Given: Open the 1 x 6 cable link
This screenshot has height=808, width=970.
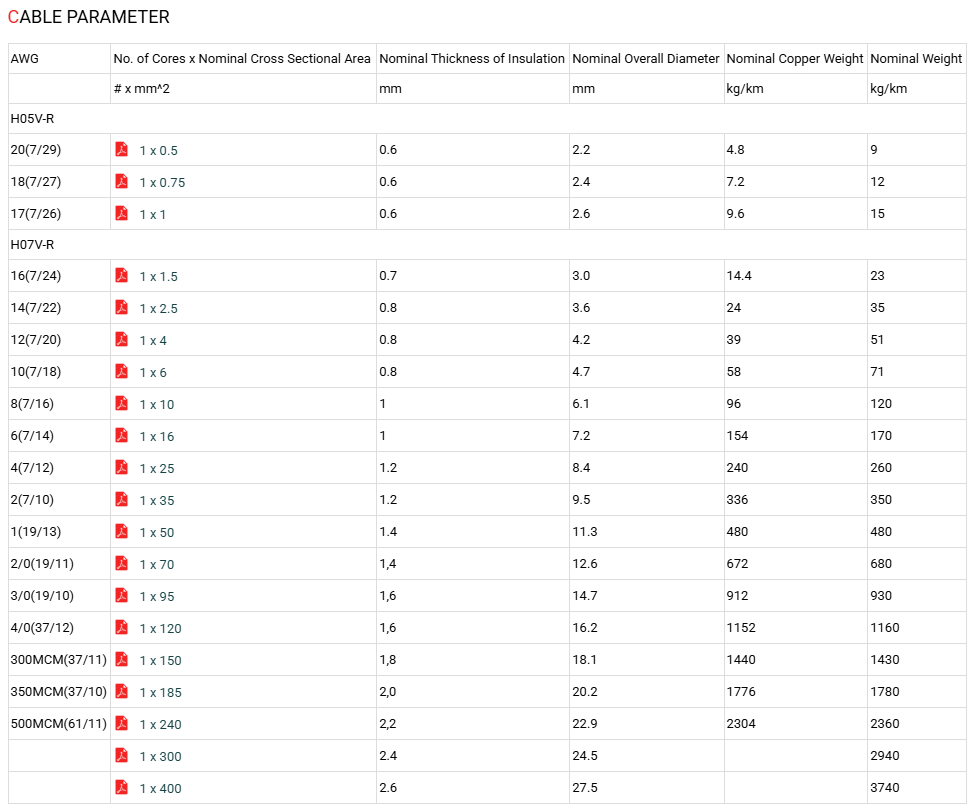Looking at the screenshot, I should (x=153, y=372).
